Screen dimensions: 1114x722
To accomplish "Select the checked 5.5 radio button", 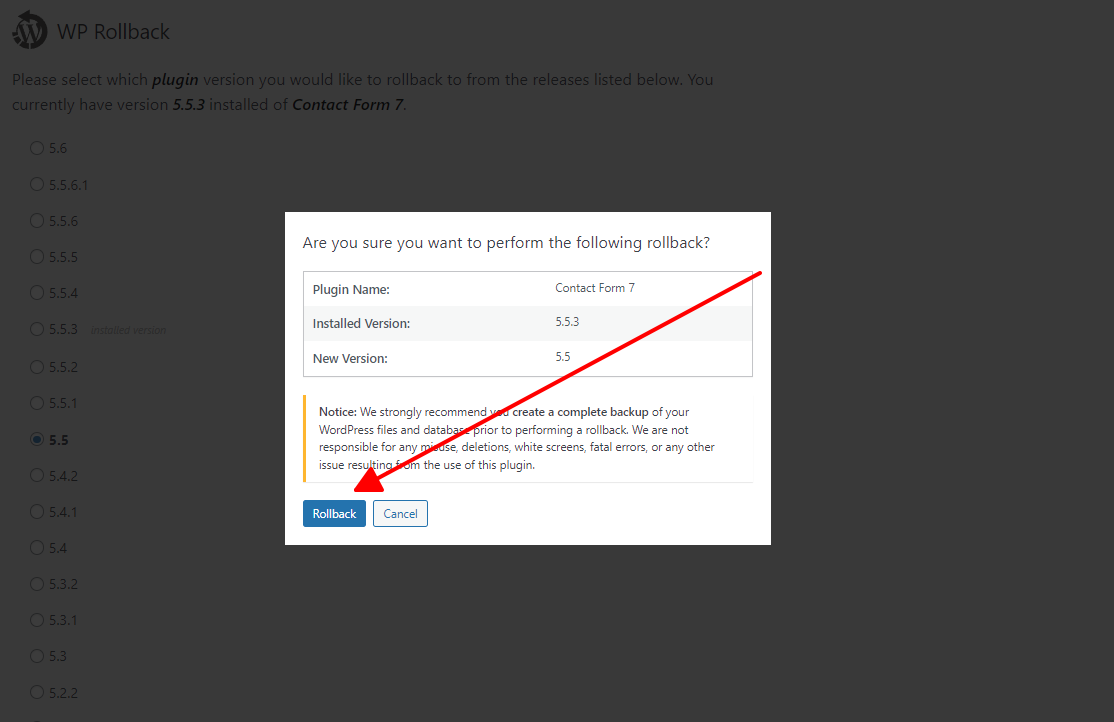I will click(x=37, y=439).
